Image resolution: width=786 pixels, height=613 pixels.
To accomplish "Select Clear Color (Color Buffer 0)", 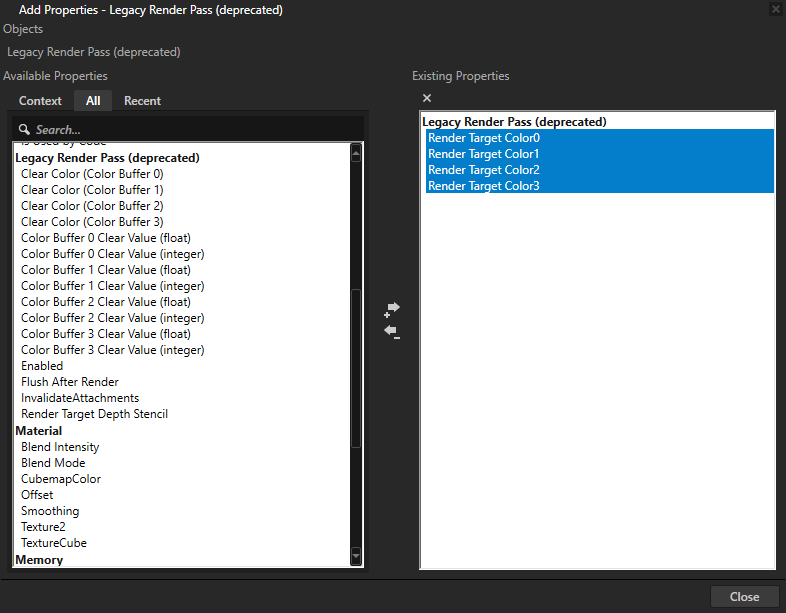I will (92, 174).
